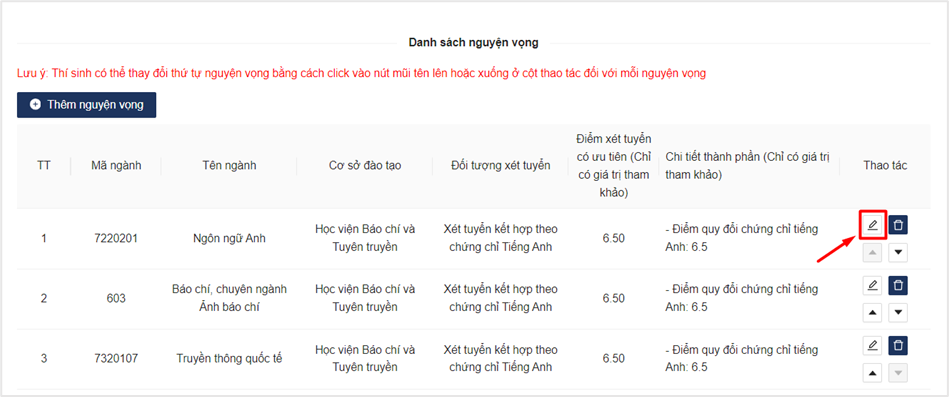Move wish 603 up one position

coord(872,312)
